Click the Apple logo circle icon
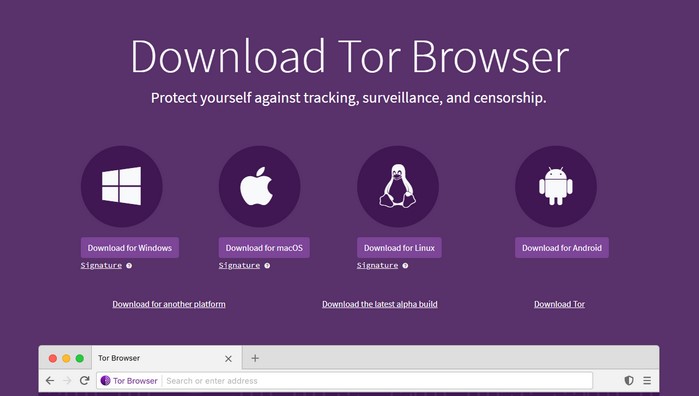The width and height of the screenshot is (699, 396). point(259,186)
